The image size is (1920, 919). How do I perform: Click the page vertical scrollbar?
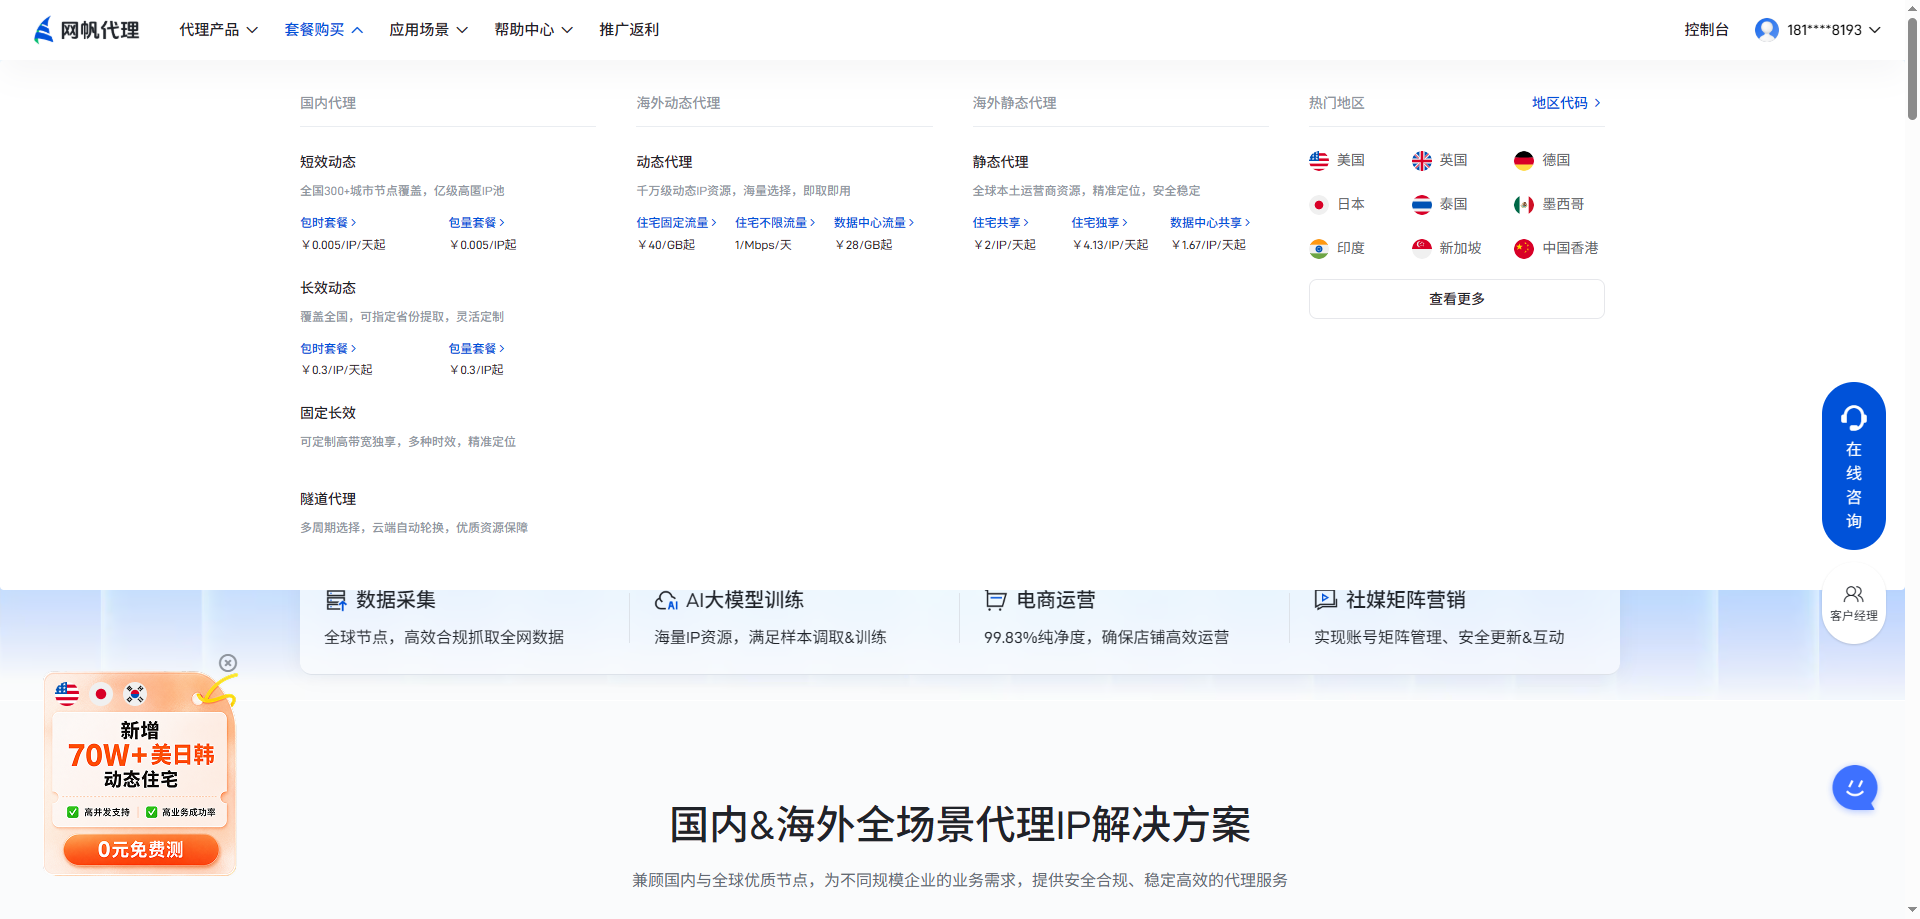[1912, 70]
